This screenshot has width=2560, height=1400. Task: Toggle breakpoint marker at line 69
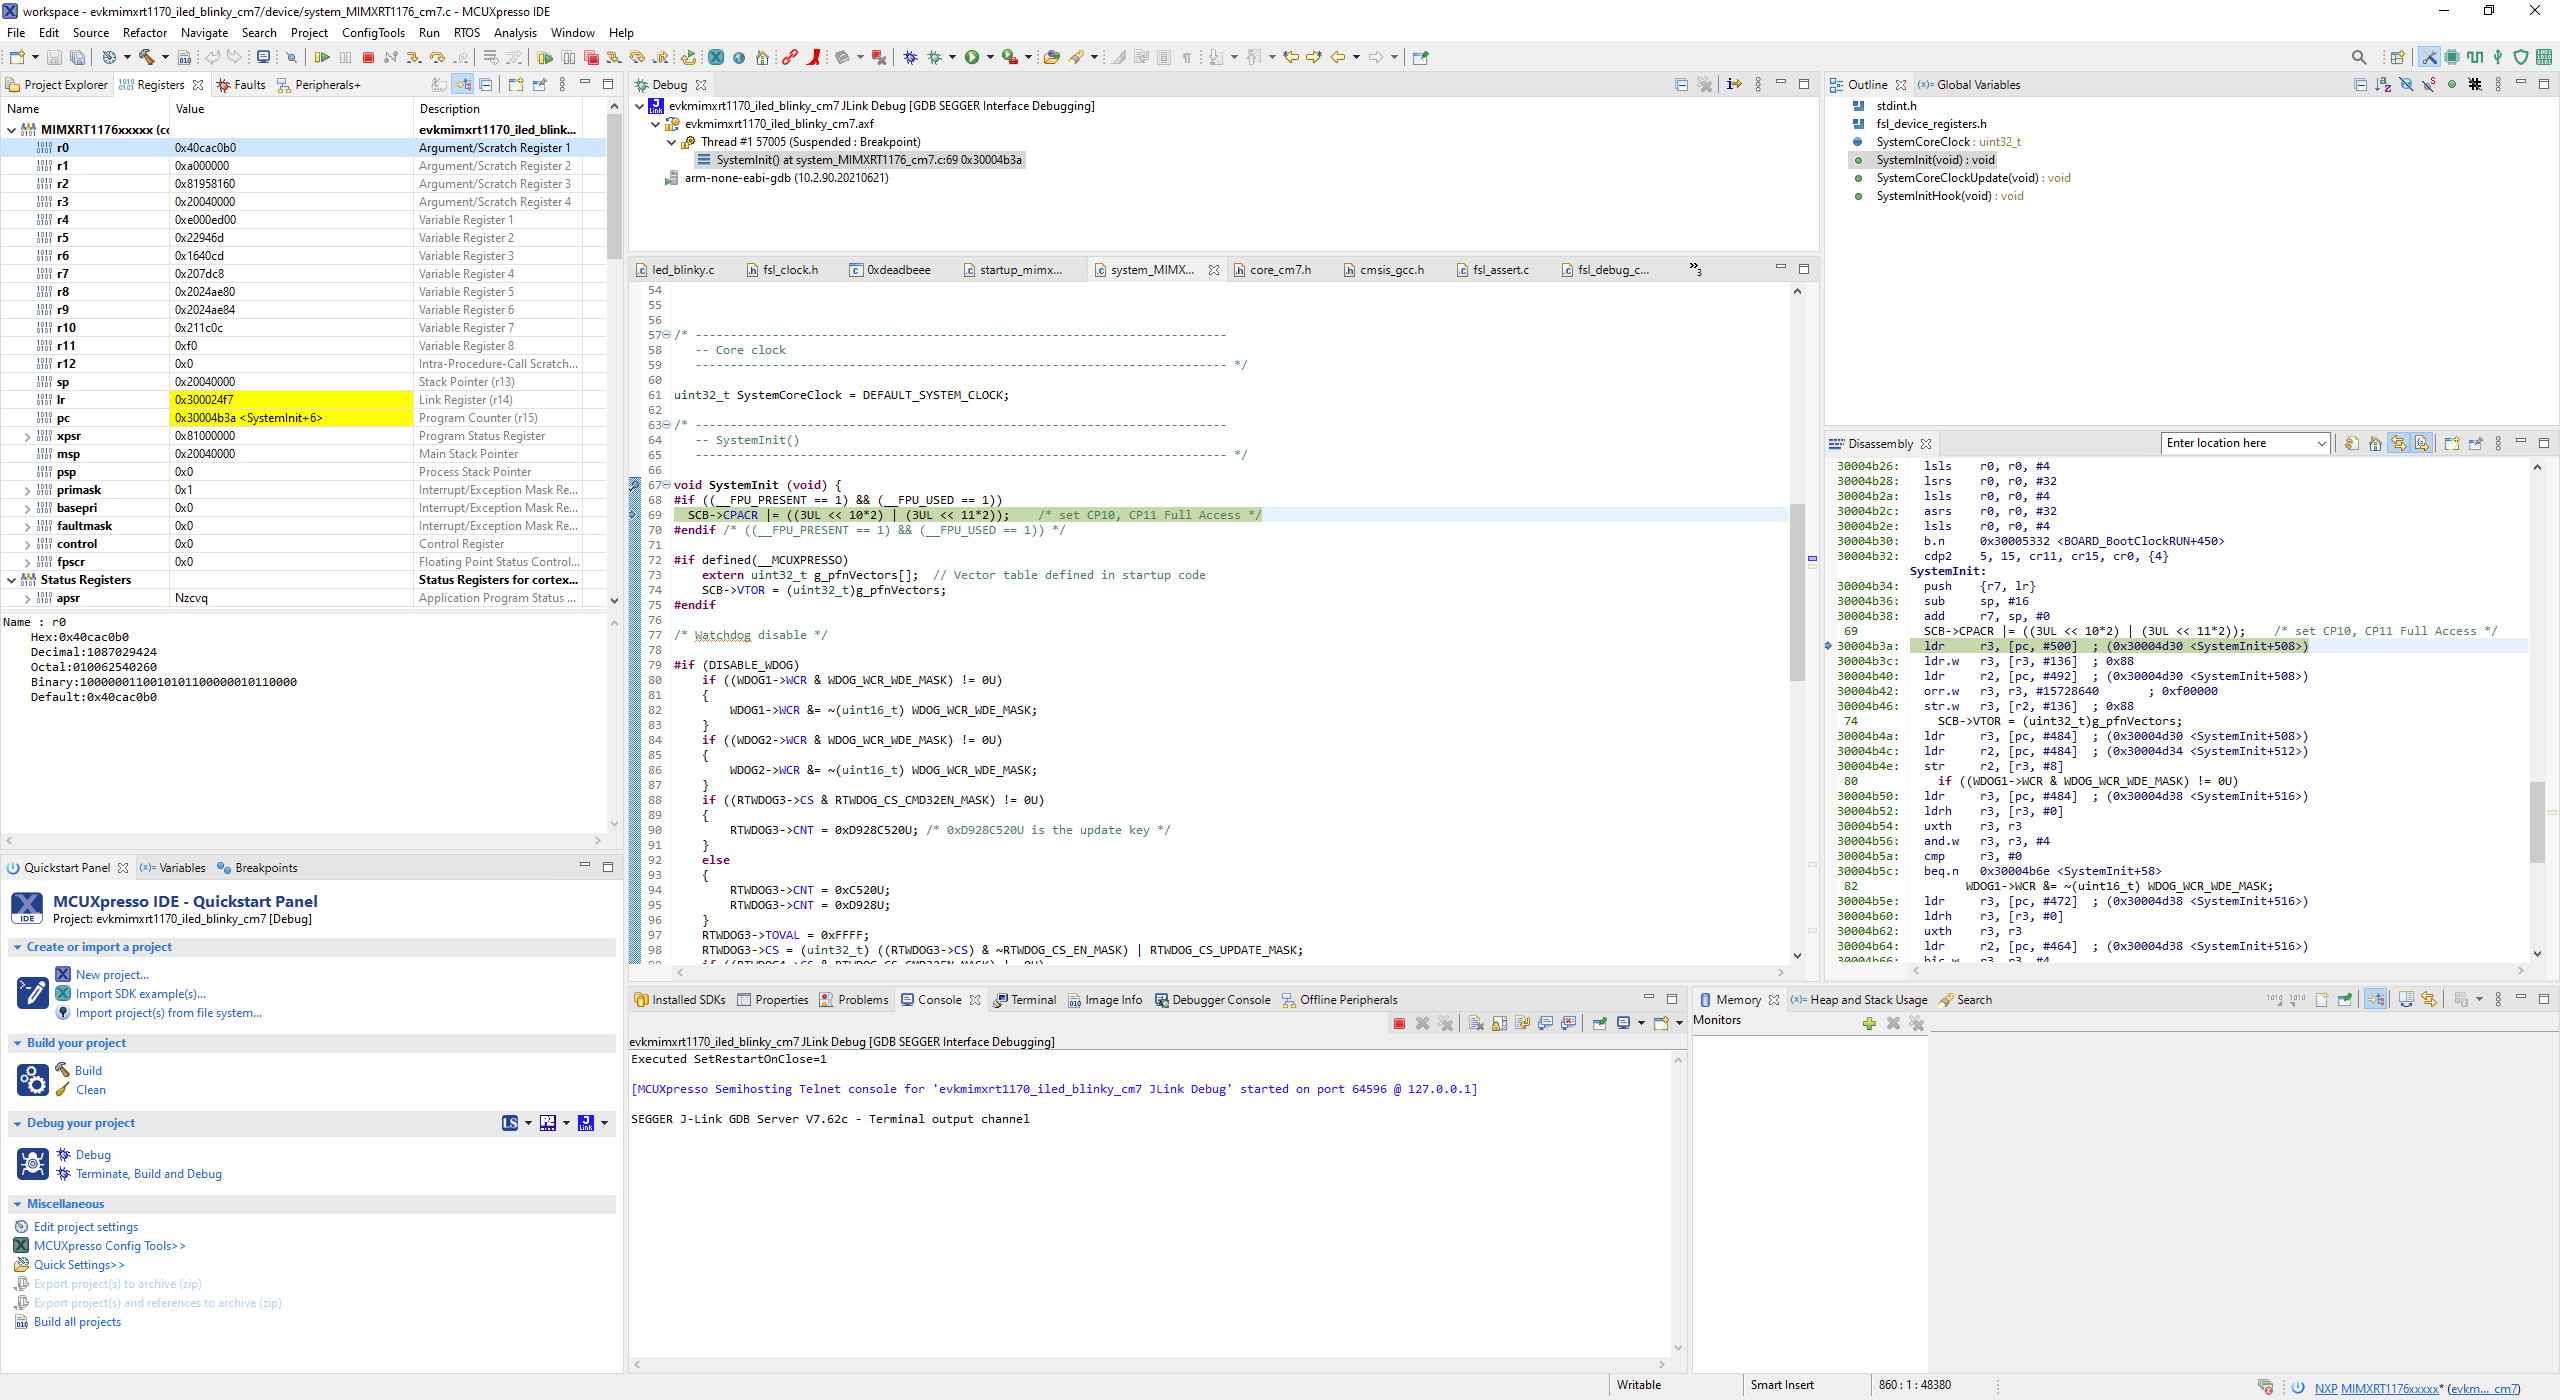[634, 515]
